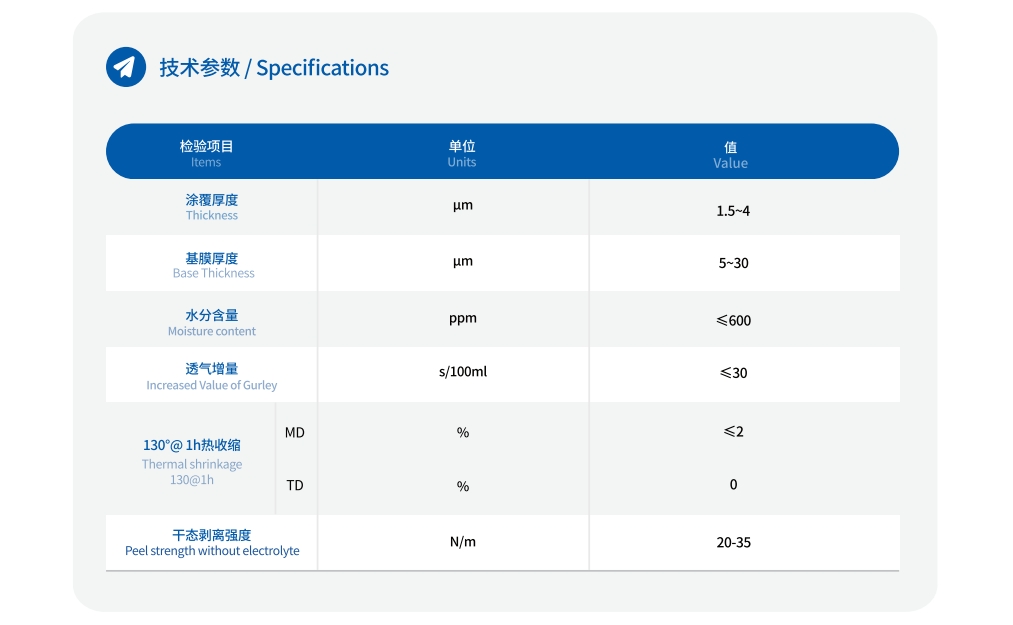1013x625 pixels.
Task: Click the paper plane icon beside Specifications
Action: click(x=126, y=67)
